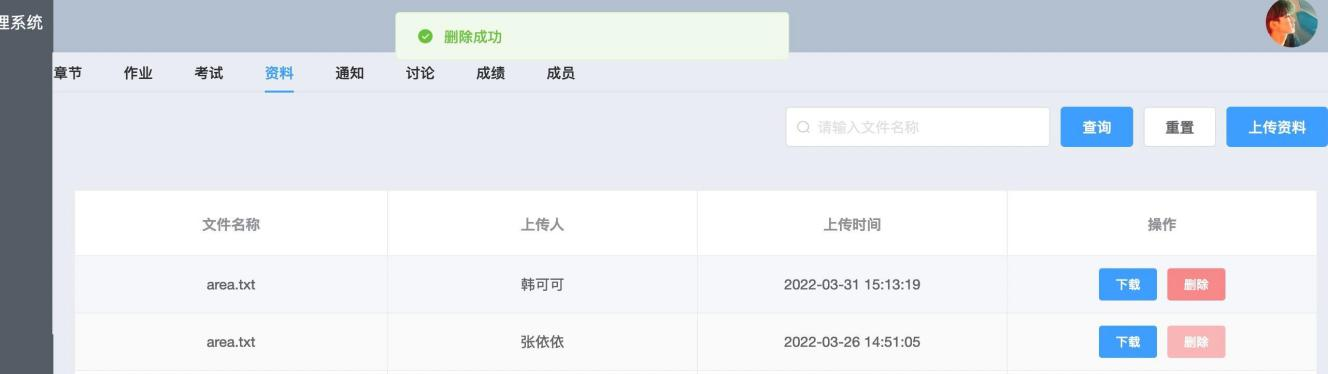Click the 查询 button

1097,127
